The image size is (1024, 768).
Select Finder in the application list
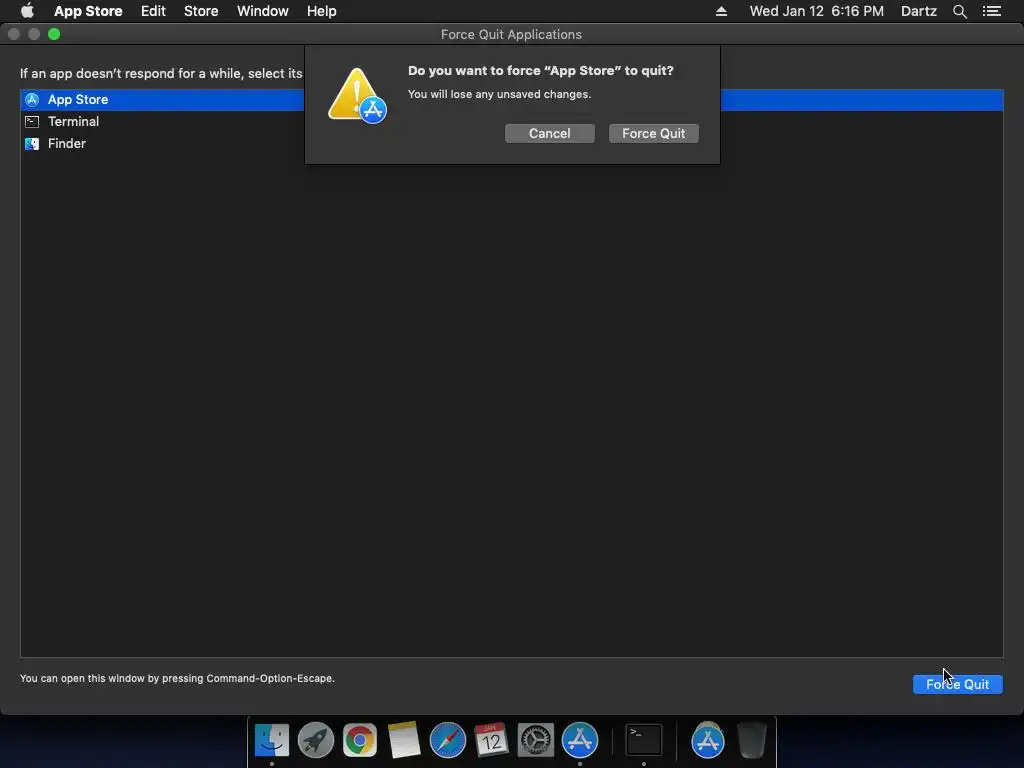(x=511, y=144)
